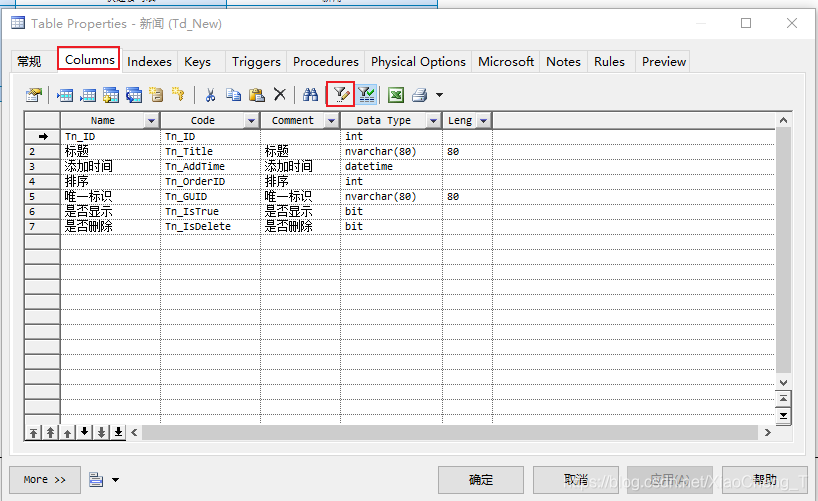Copy the selected rows using the toolbar icon
This screenshot has width=818, height=501.
[x=233, y=94]
